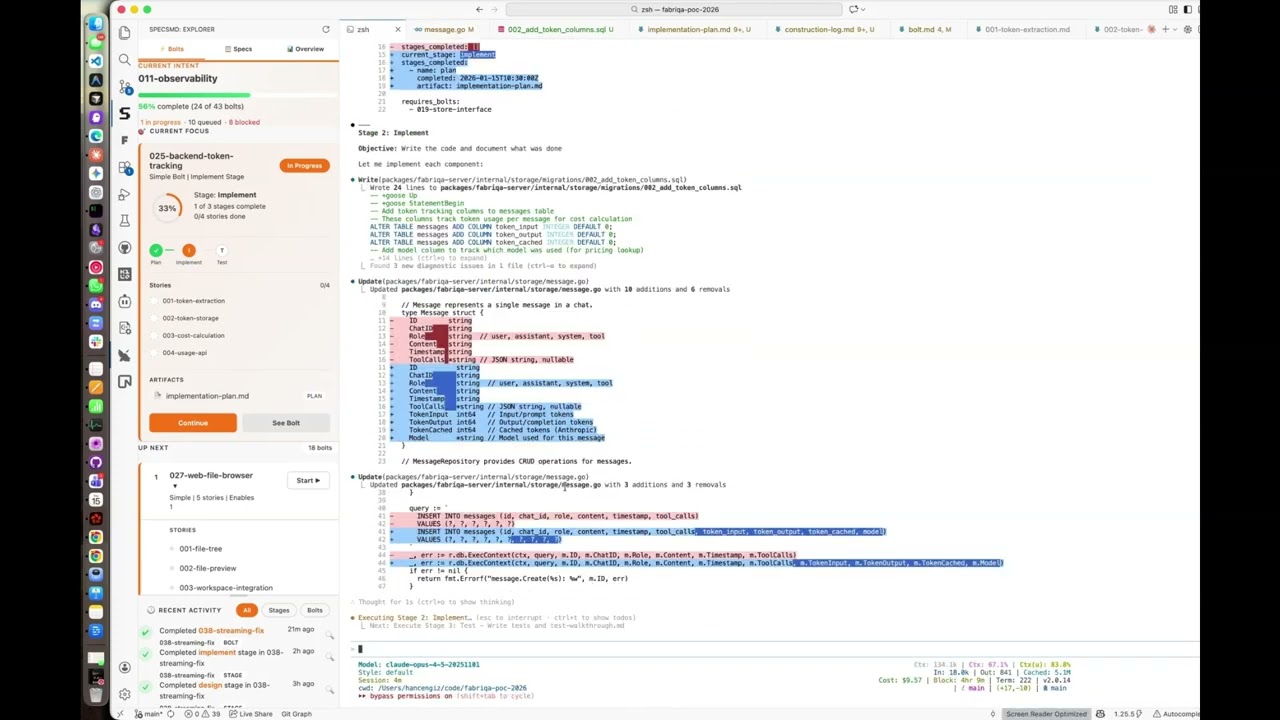Select the Plan stage completed circle
This screenshot has height=720, width=1280.
pyautogui.click(x=156, y=251)
